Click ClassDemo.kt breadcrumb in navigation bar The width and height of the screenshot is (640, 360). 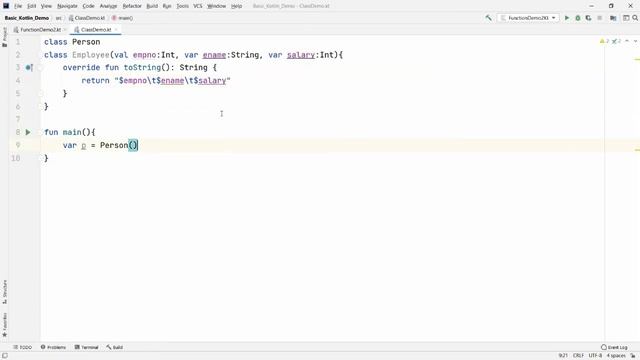coord(87,18)
